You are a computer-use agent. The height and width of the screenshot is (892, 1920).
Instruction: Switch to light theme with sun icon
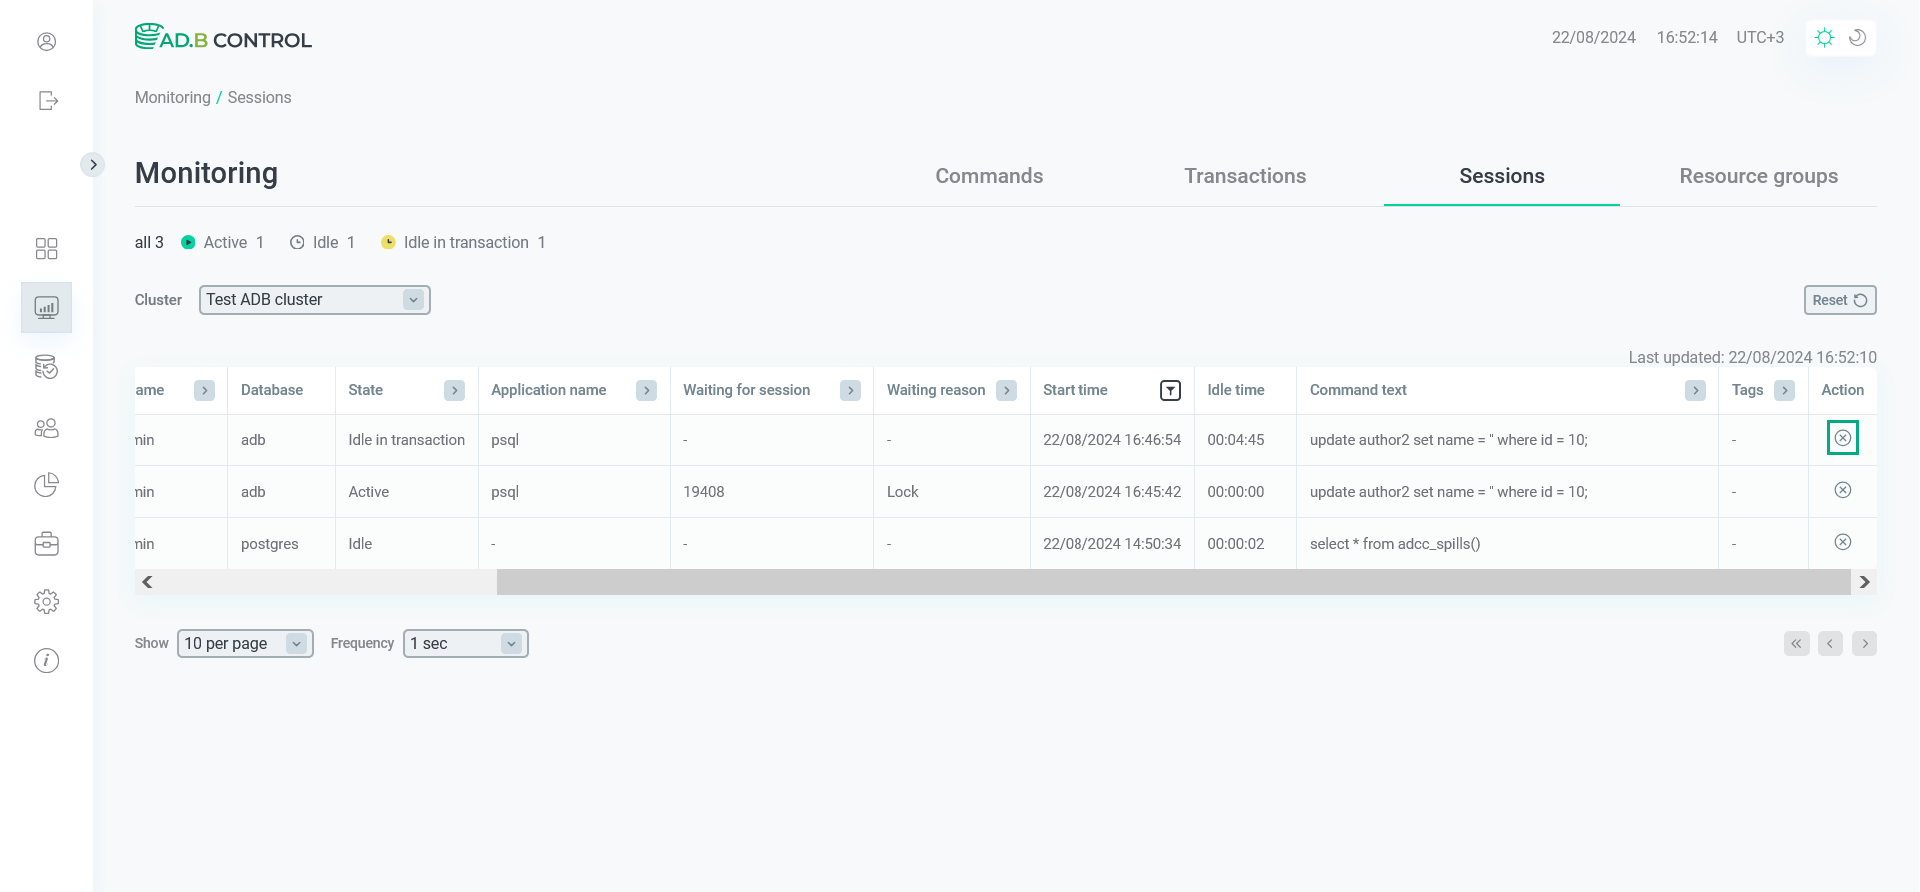click(1824, 38)
